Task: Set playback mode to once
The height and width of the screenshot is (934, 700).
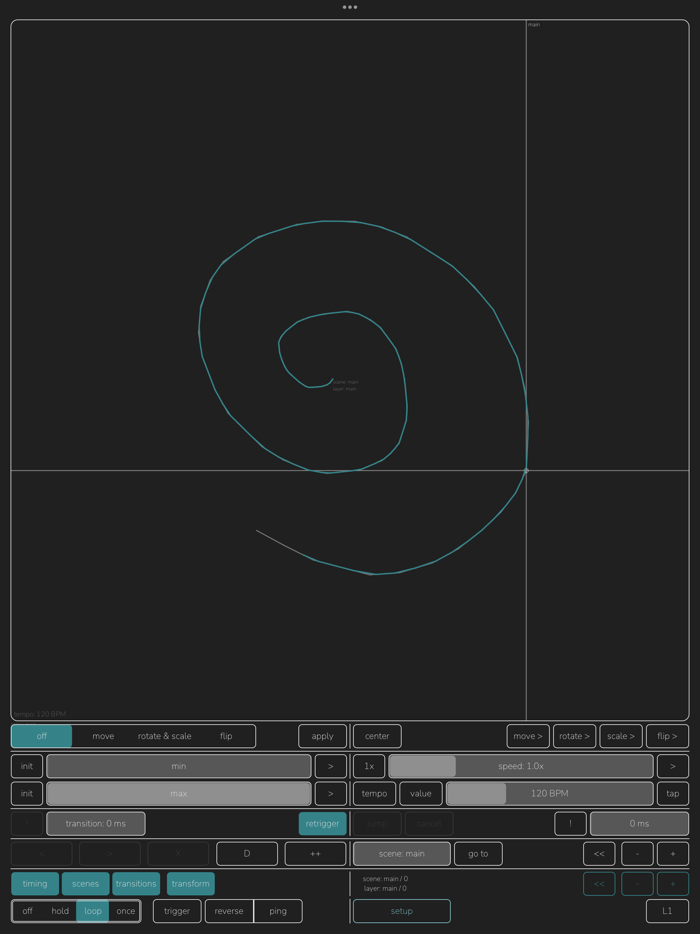Action: [125, 911]
